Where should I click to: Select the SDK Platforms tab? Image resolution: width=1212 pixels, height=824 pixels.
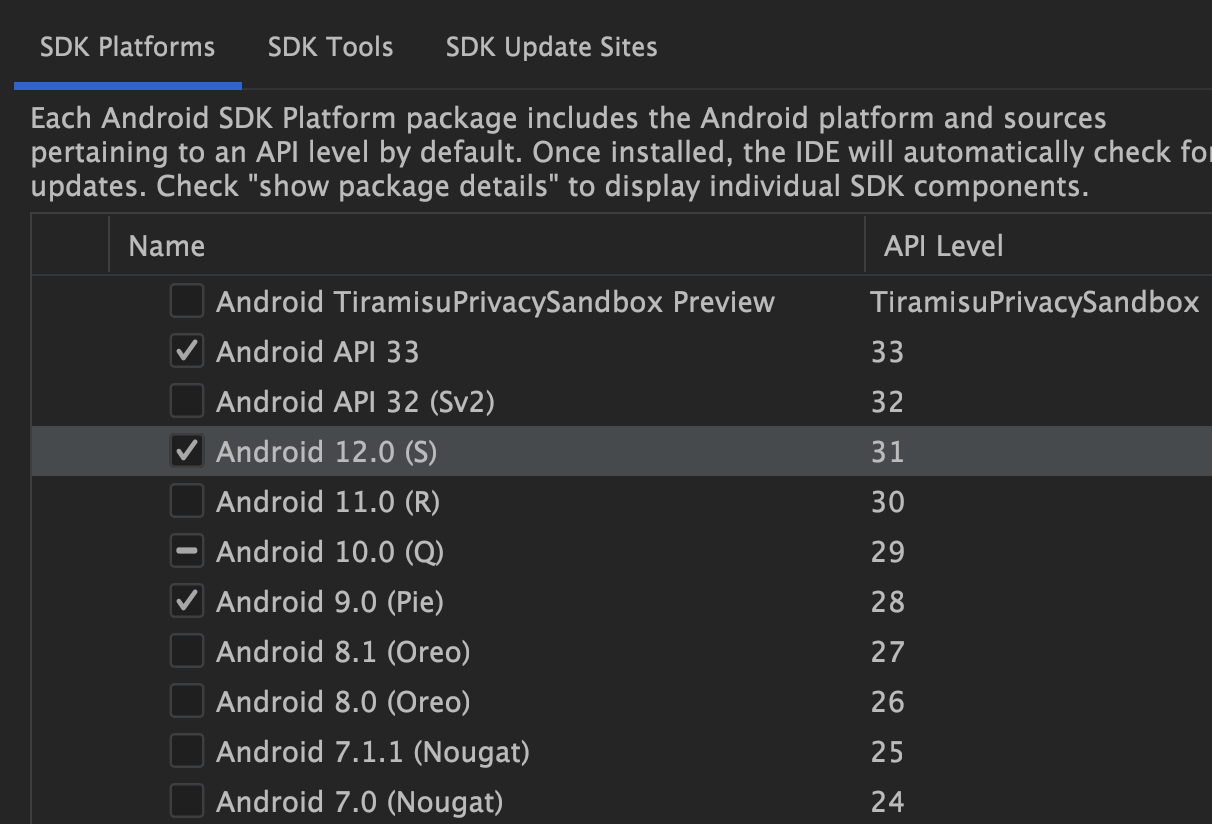[127, 47]
